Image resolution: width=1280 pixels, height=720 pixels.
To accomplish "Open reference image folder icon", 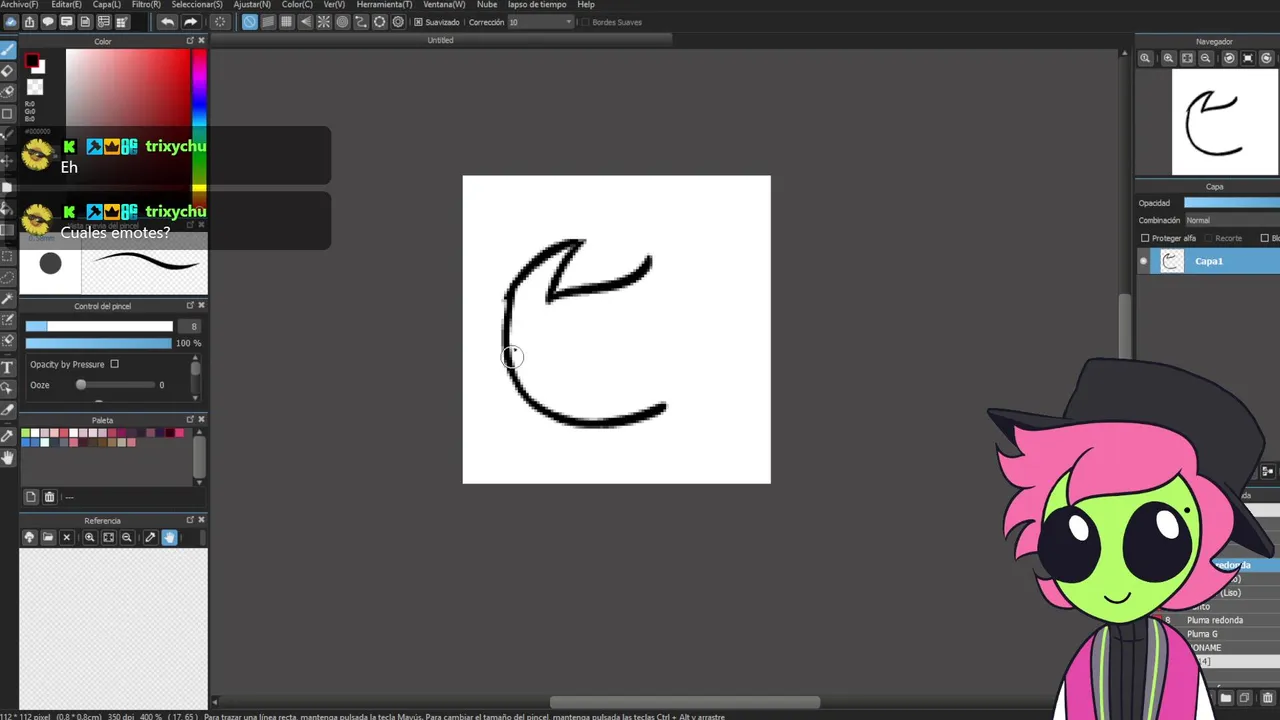I will [47, 537].
